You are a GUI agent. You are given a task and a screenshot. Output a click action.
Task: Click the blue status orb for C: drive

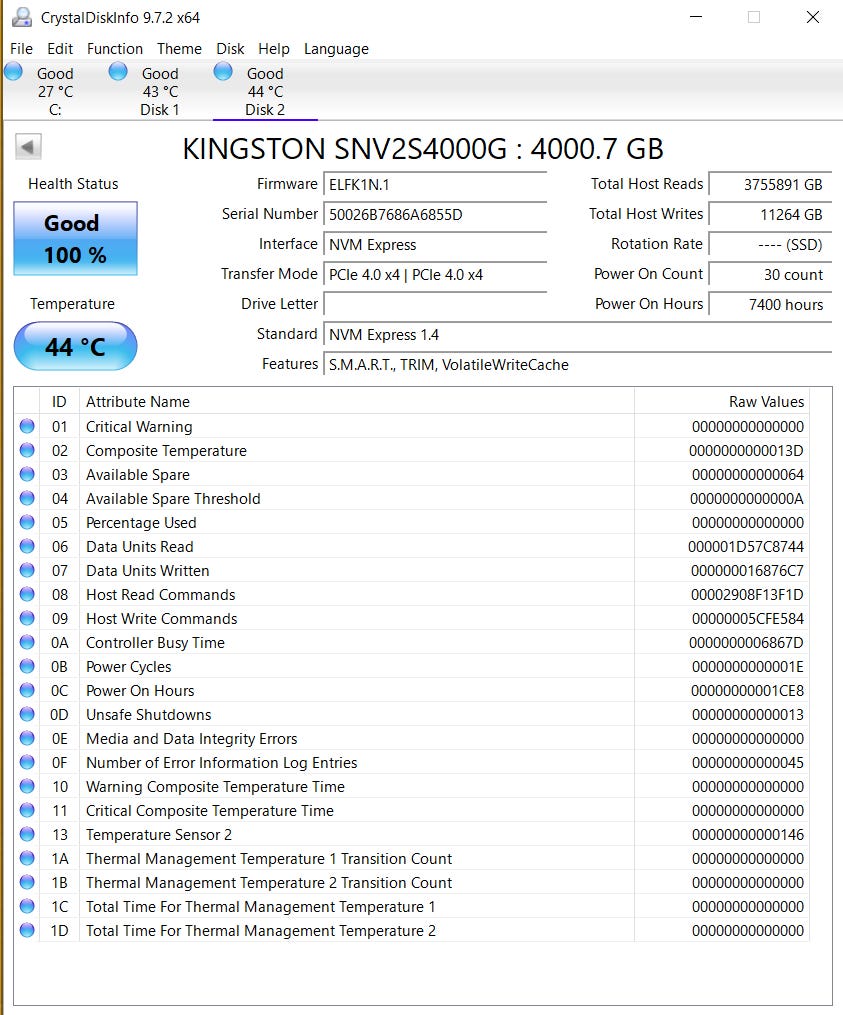[14, 71]
